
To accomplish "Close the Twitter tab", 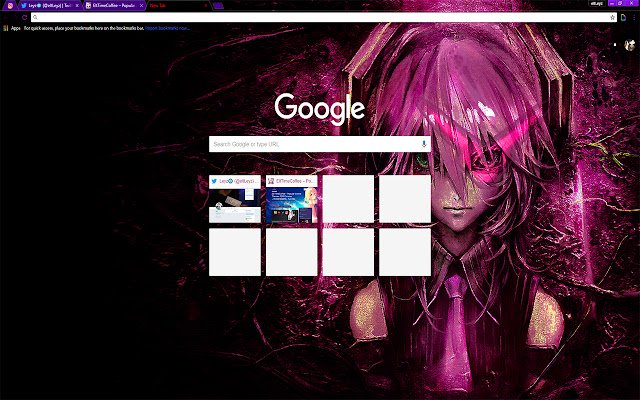I will 77,6.
